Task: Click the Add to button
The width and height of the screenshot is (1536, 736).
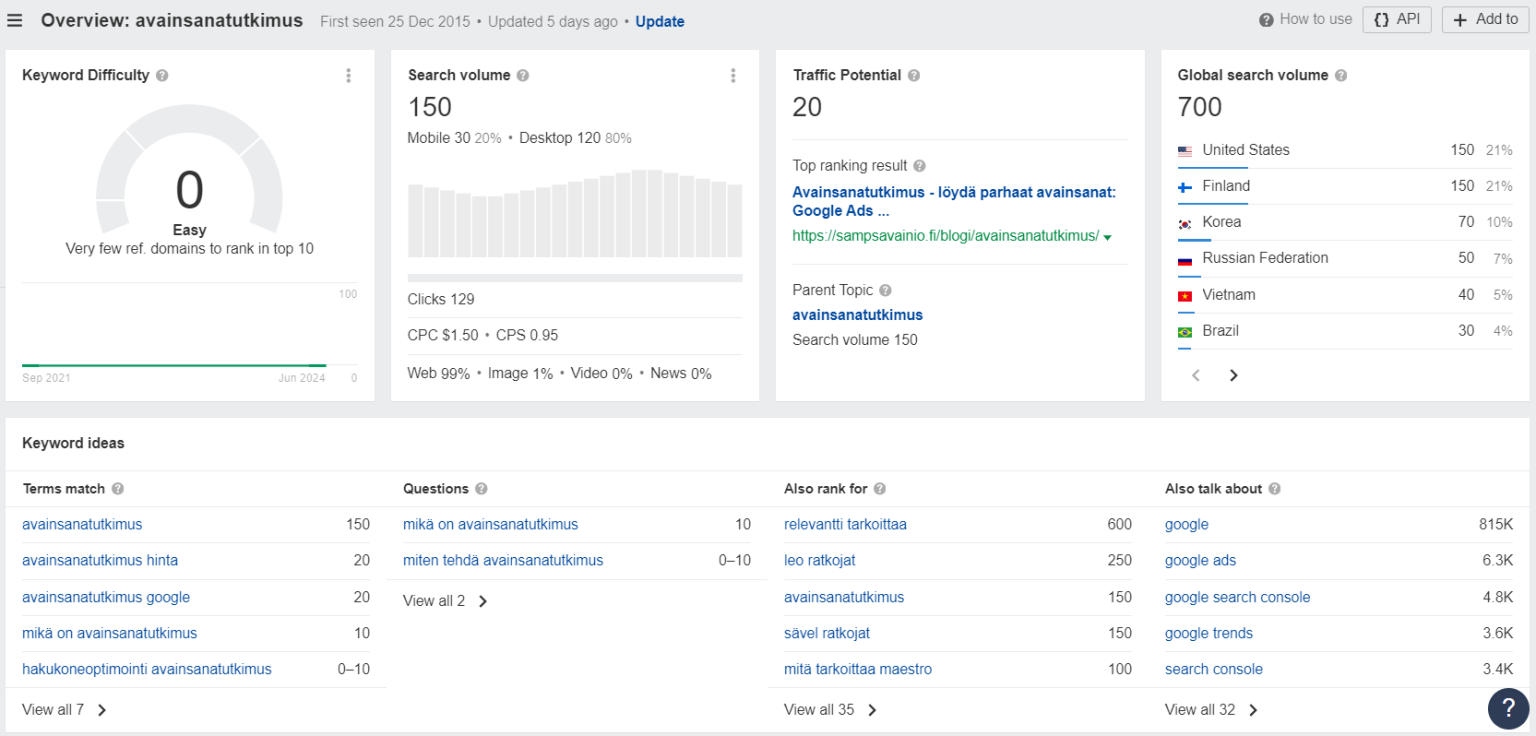Action: pyautogui.click(x=1486, y=19)
